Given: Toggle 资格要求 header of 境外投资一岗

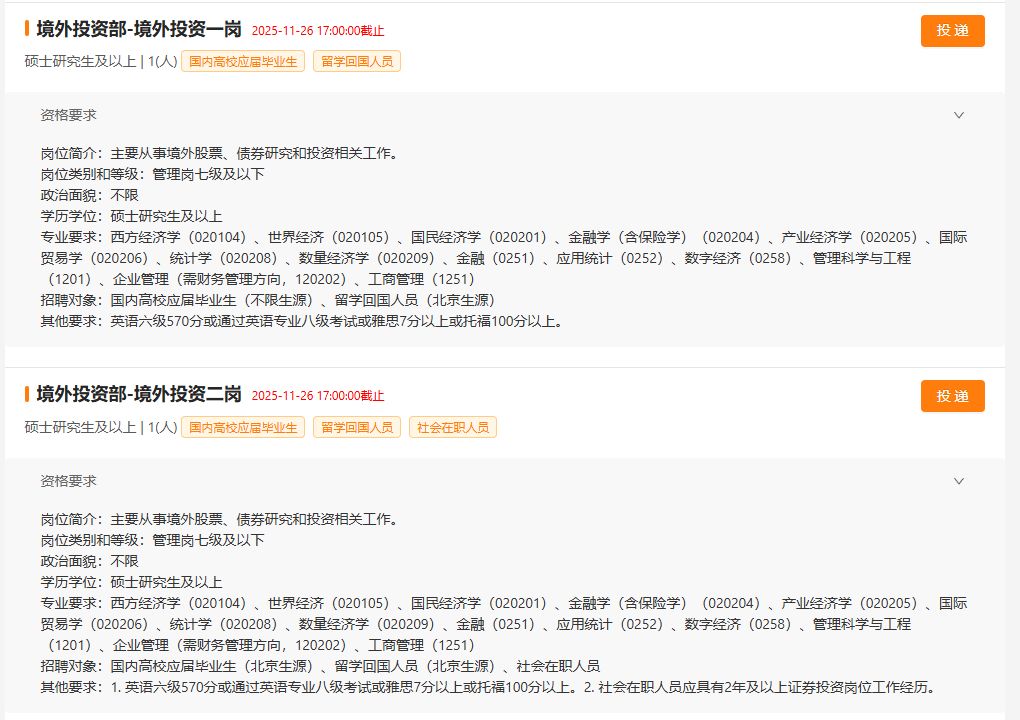Looking at the screenshot, I should (x=69, y=115).
